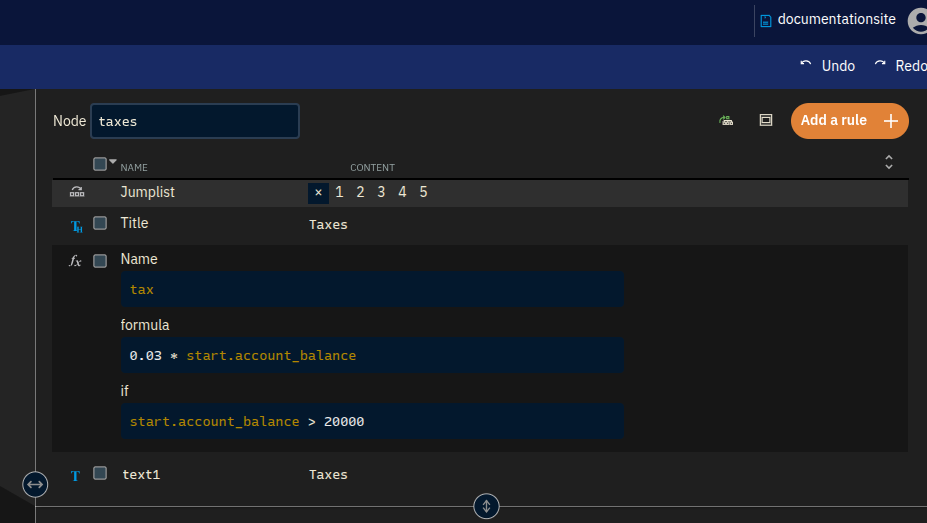Click the Title rule heading-type icon
Image resolution: width=927 pixels, height=523 pixels.
pos(76,226)
